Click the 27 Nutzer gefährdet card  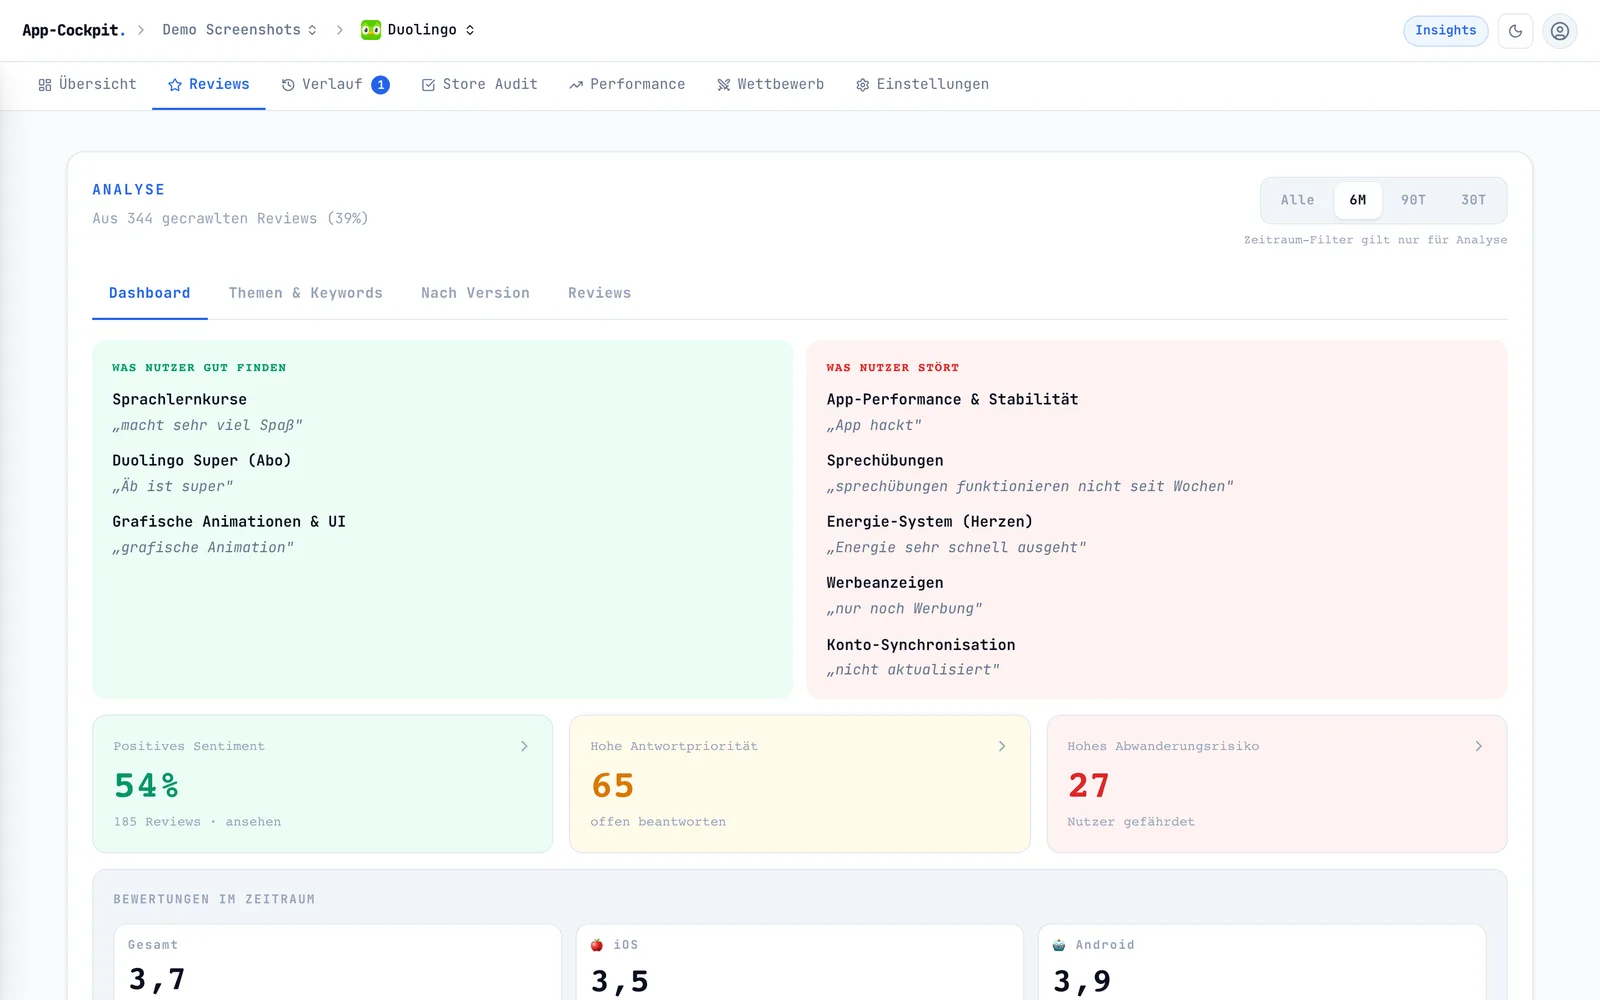point(1277,784)
